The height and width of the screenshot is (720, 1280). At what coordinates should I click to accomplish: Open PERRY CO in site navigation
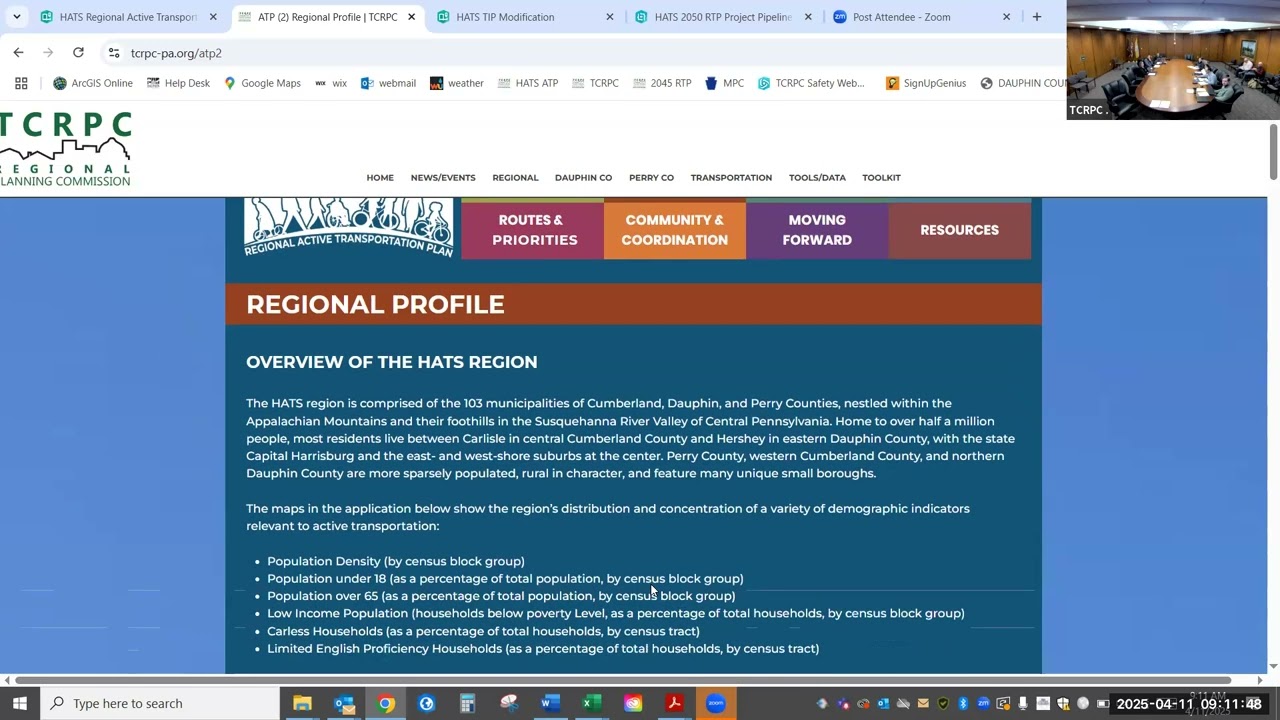pyautogui.click(x=651, y=178)
